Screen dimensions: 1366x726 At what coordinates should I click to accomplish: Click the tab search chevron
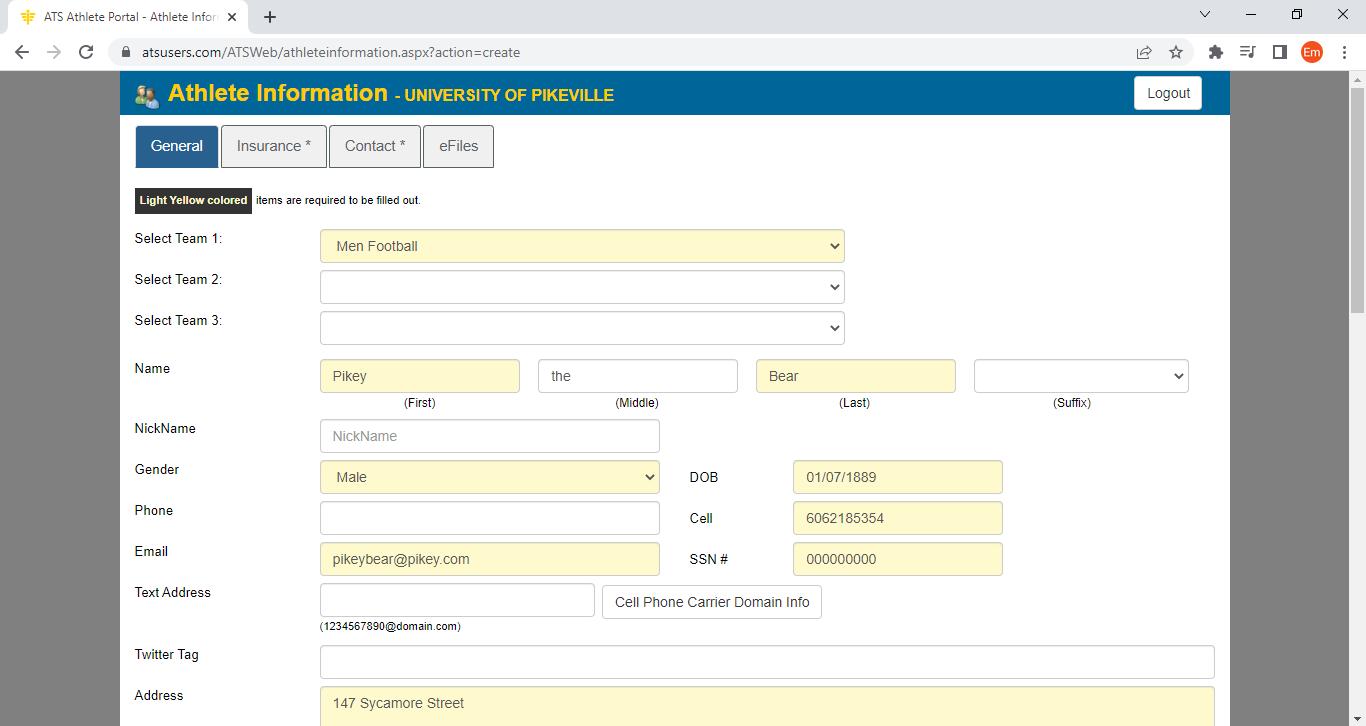(x=1205, y=15)
